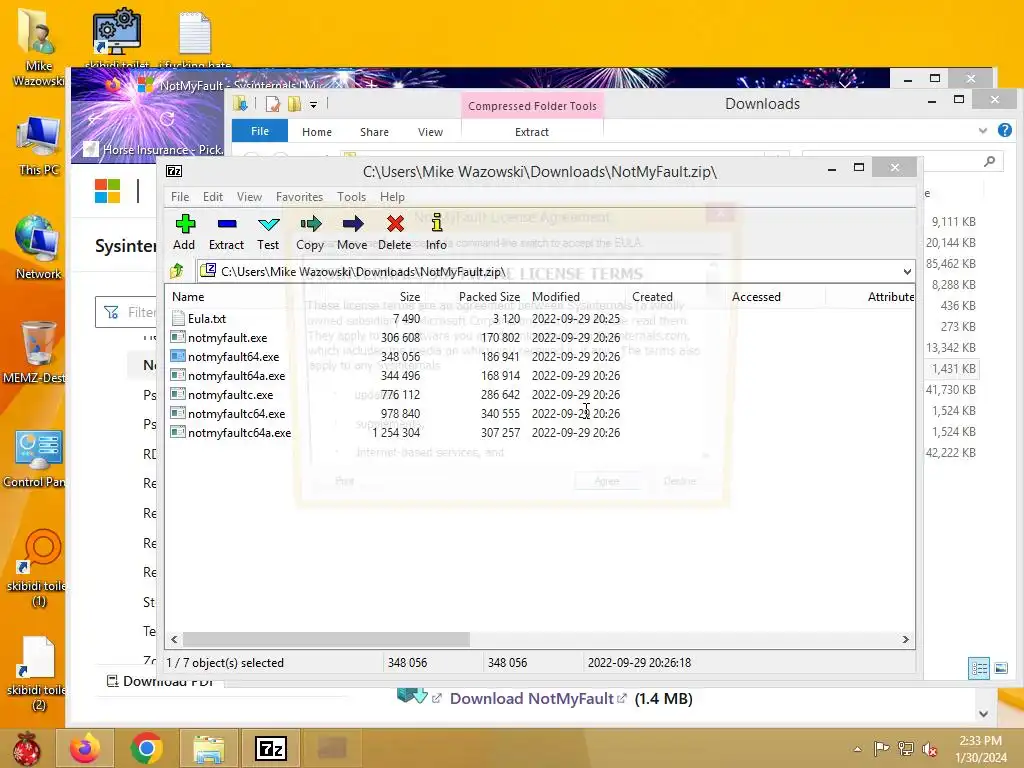Open the 7-Zip Help menu

coord(392,197)
